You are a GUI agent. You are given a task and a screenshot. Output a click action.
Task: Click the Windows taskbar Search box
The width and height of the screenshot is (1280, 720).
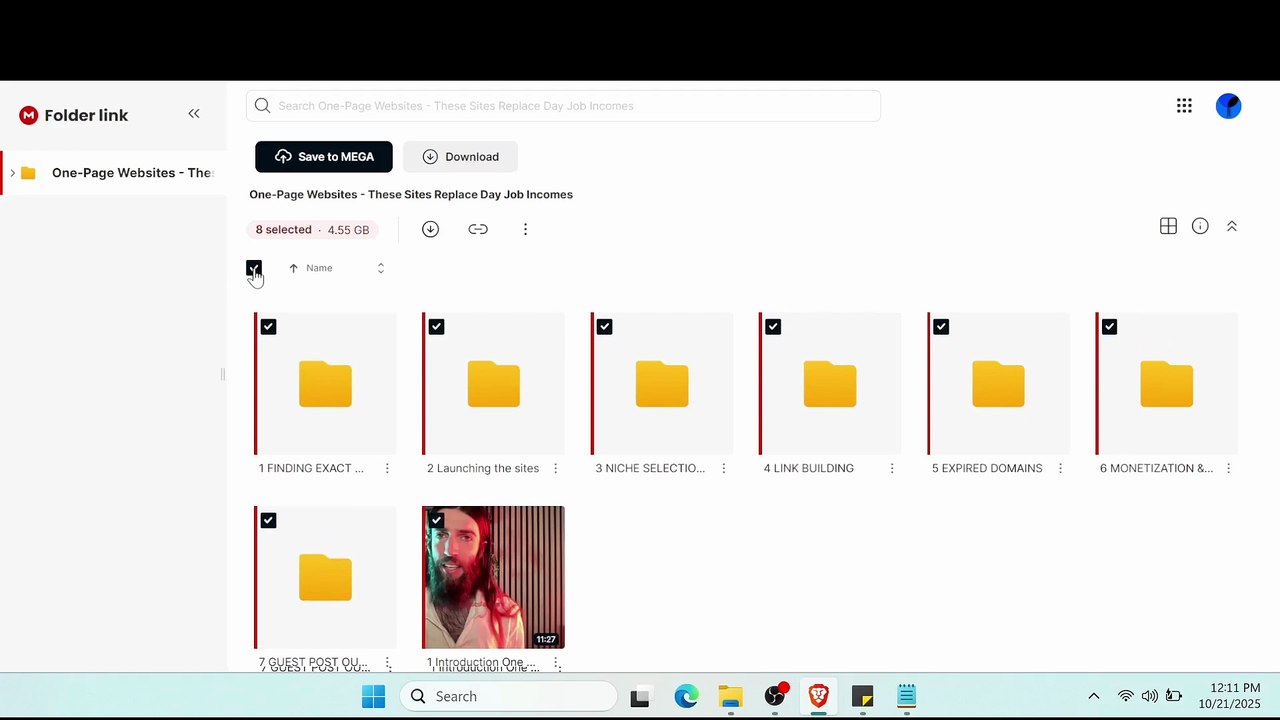[x=509, y=696]
